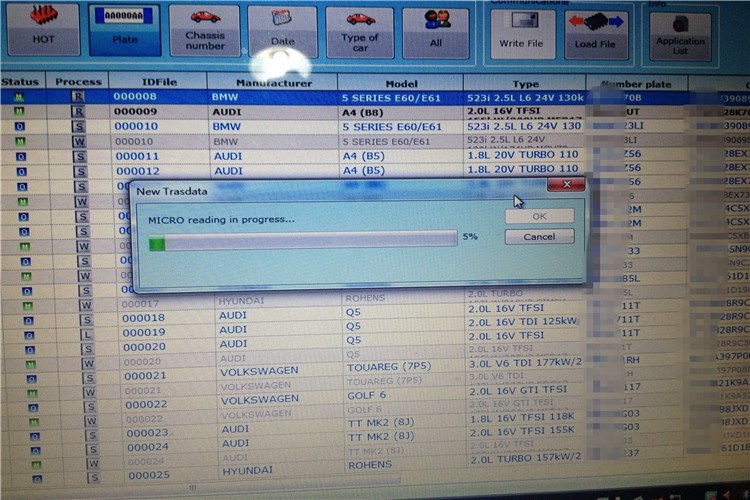Click the S process icon for file 000011

[80, 156]
